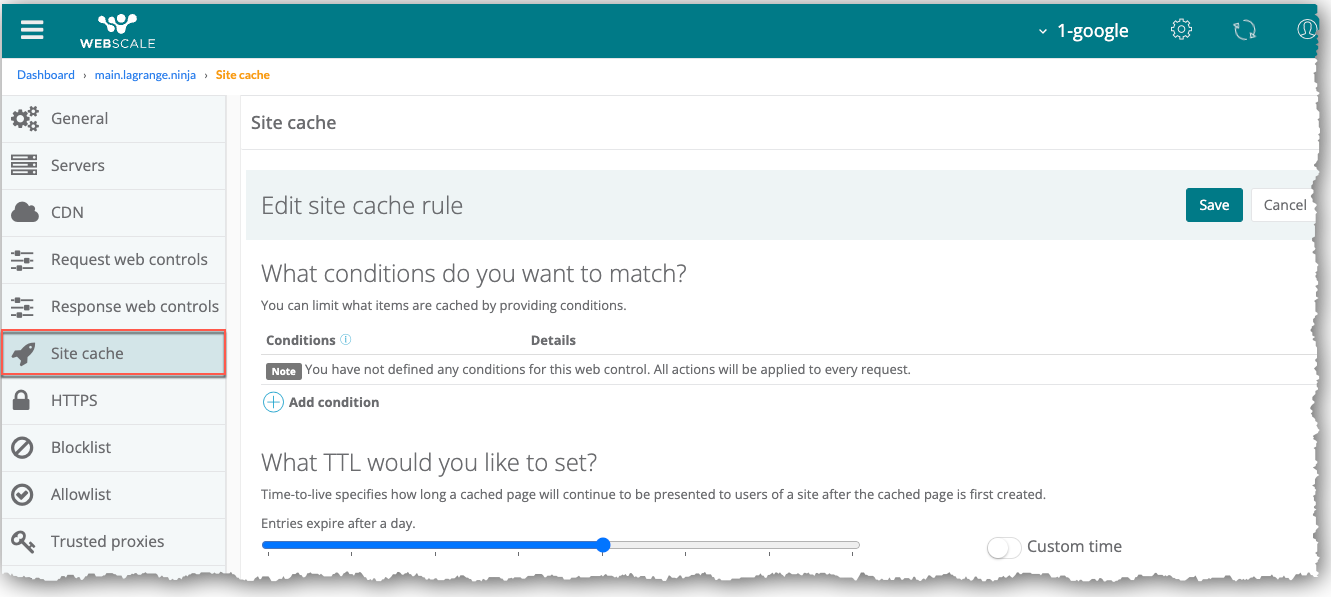
Task: Save the site cache rule
Action: 1214,205
